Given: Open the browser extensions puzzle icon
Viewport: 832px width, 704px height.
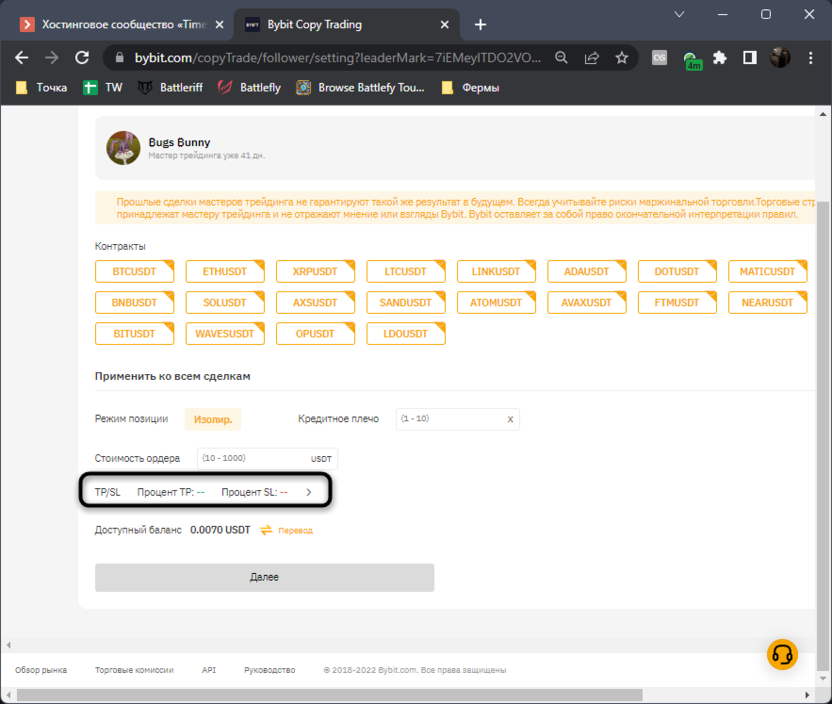Looking at the screenshot, I should pos(719,58).
